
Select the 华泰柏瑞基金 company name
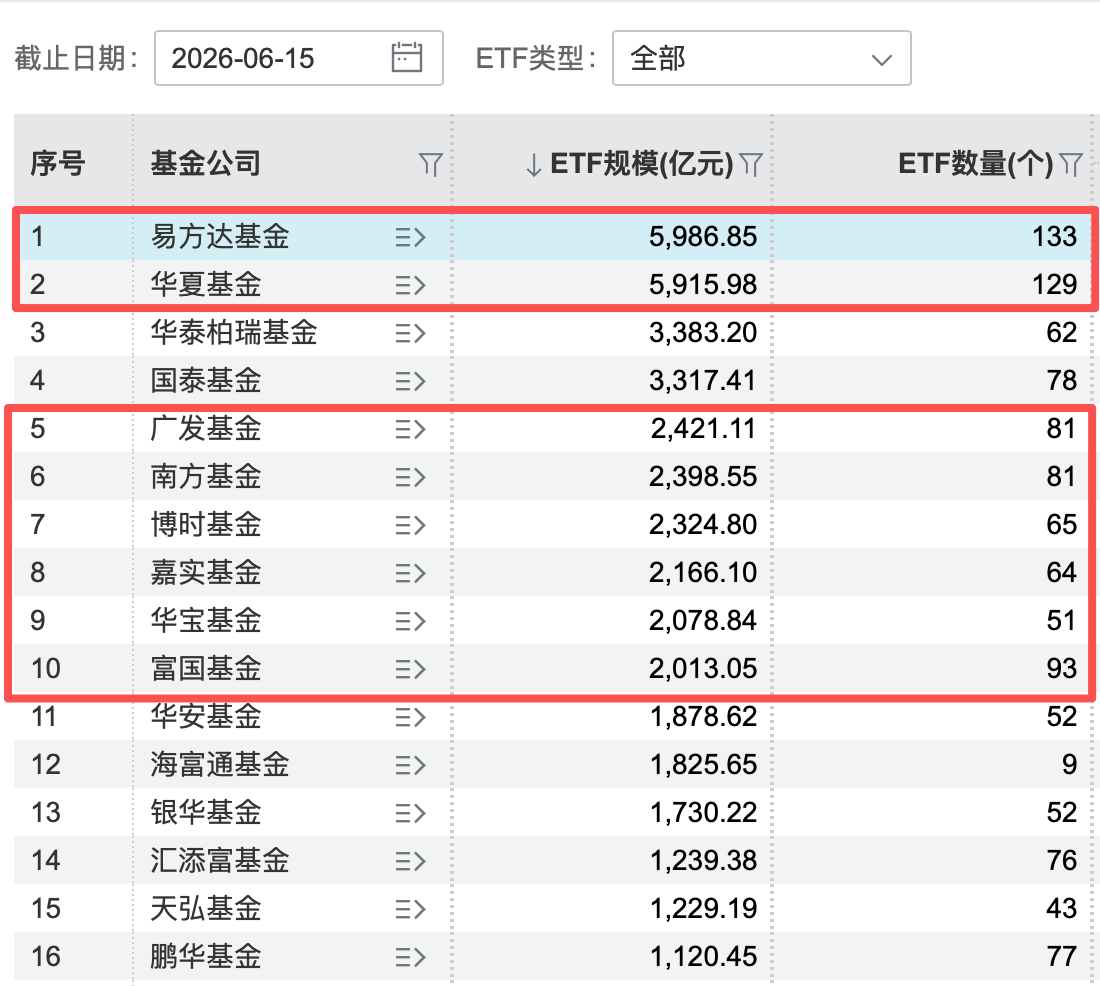pyautogui.click(x=234, y=332)
